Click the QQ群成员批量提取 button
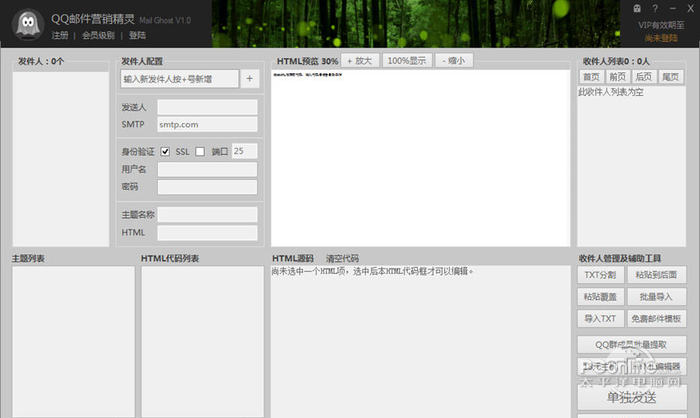 (632, 344)
